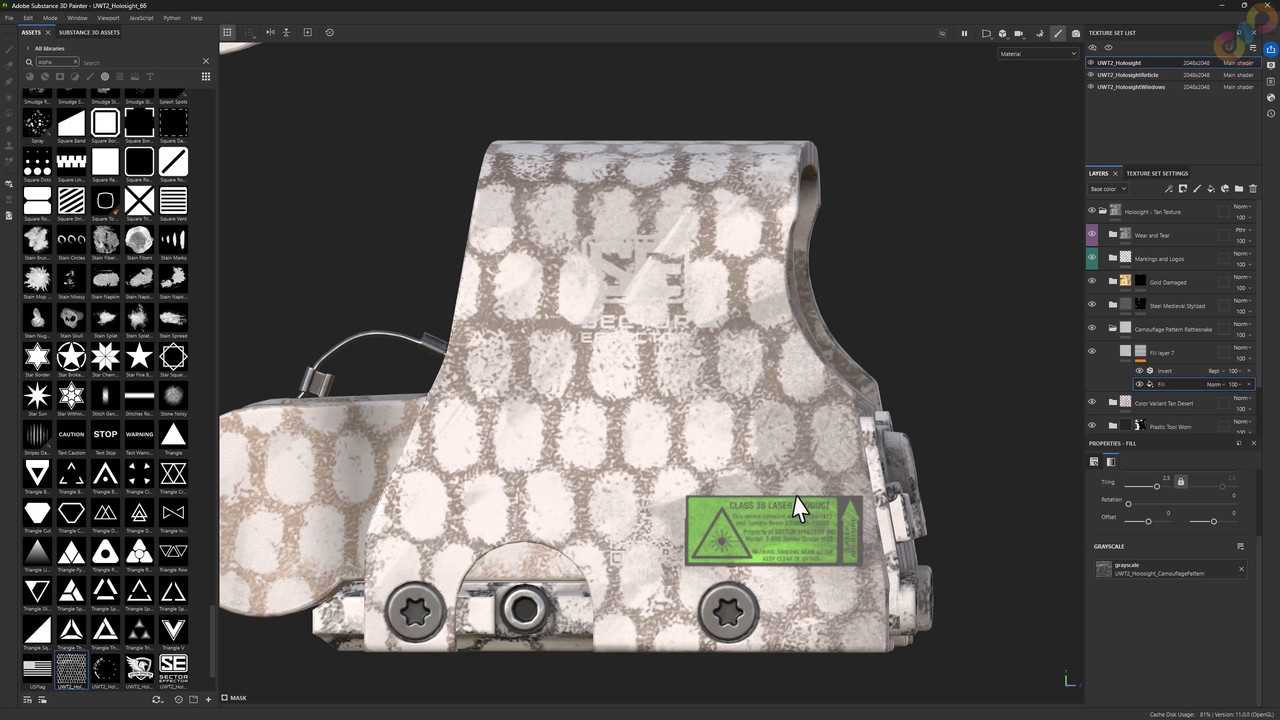Viewport: 1280px width, 720px height.
Task: Open the export textures share icon
Action: pyautogui.click(x=1271, y=50)
